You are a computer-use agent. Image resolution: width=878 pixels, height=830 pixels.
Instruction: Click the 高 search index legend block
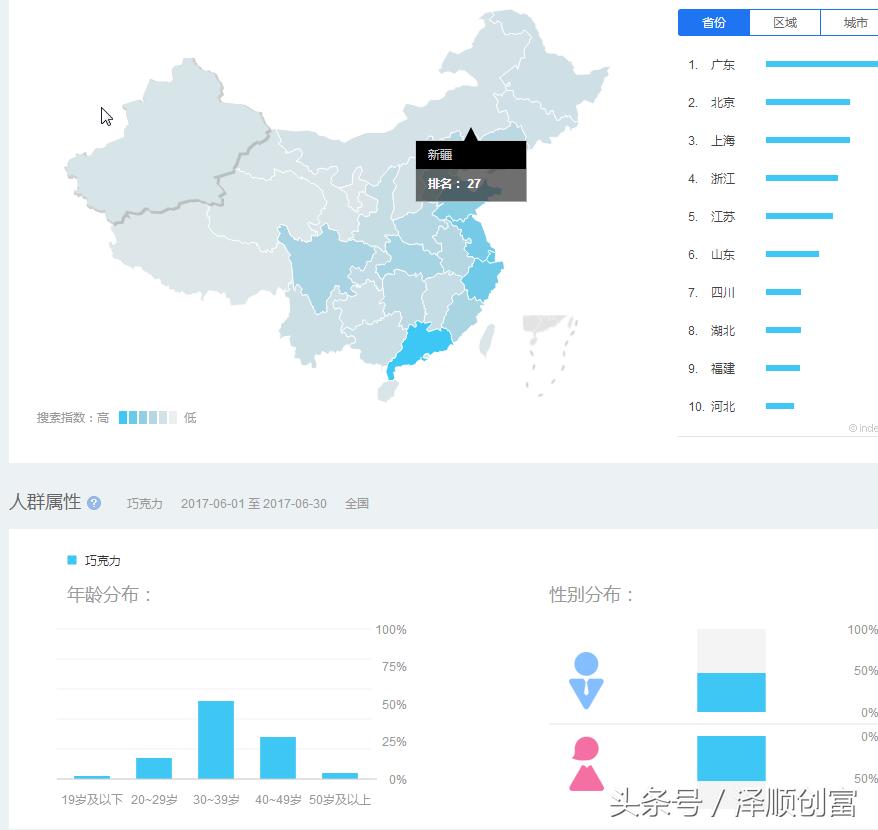click(x=122, y=417)
